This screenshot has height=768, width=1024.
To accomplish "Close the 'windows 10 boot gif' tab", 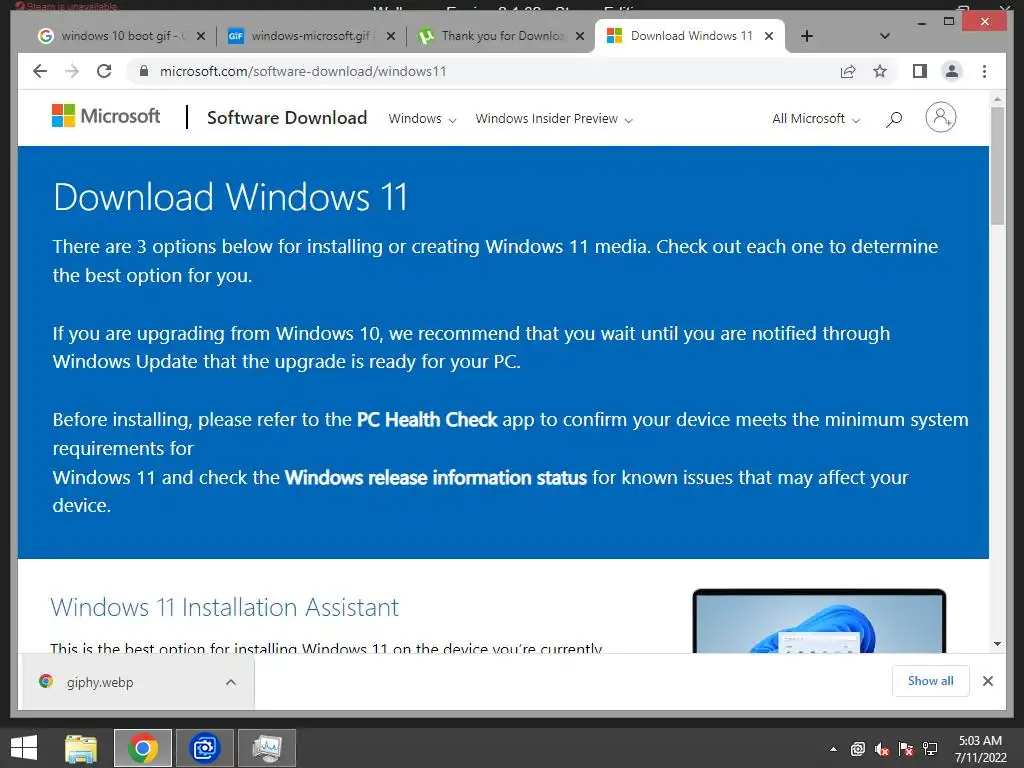I will click(201, 36).
